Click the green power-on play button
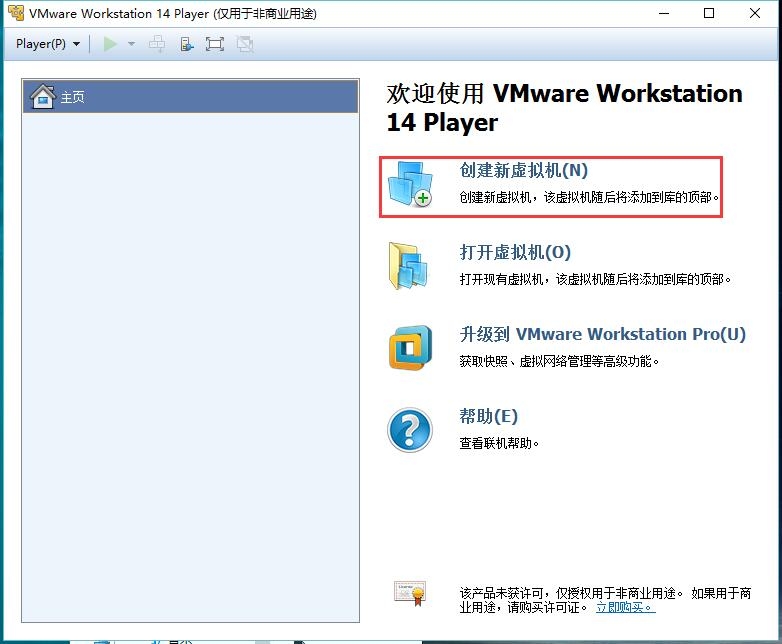782x644 pixels. [110, 44]
